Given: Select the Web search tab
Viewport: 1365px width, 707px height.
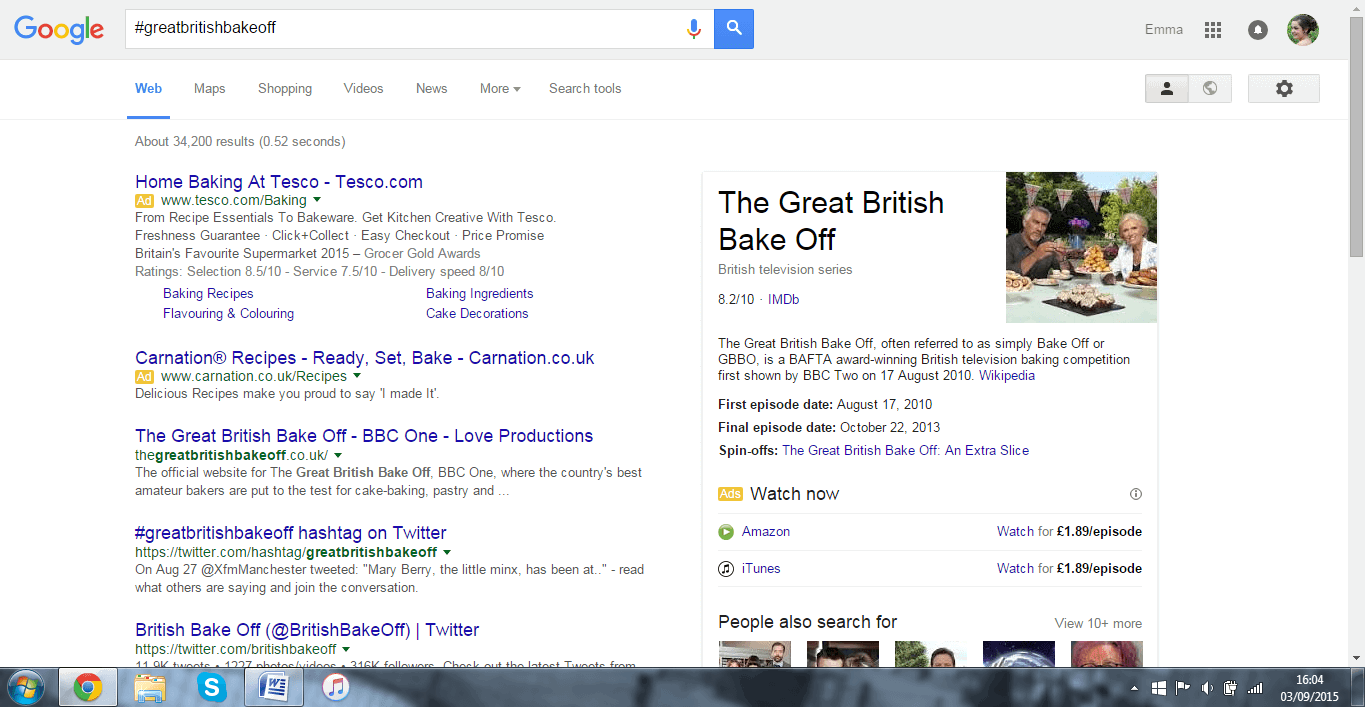Looking at the screenshot, I should (x=148, y=89).
